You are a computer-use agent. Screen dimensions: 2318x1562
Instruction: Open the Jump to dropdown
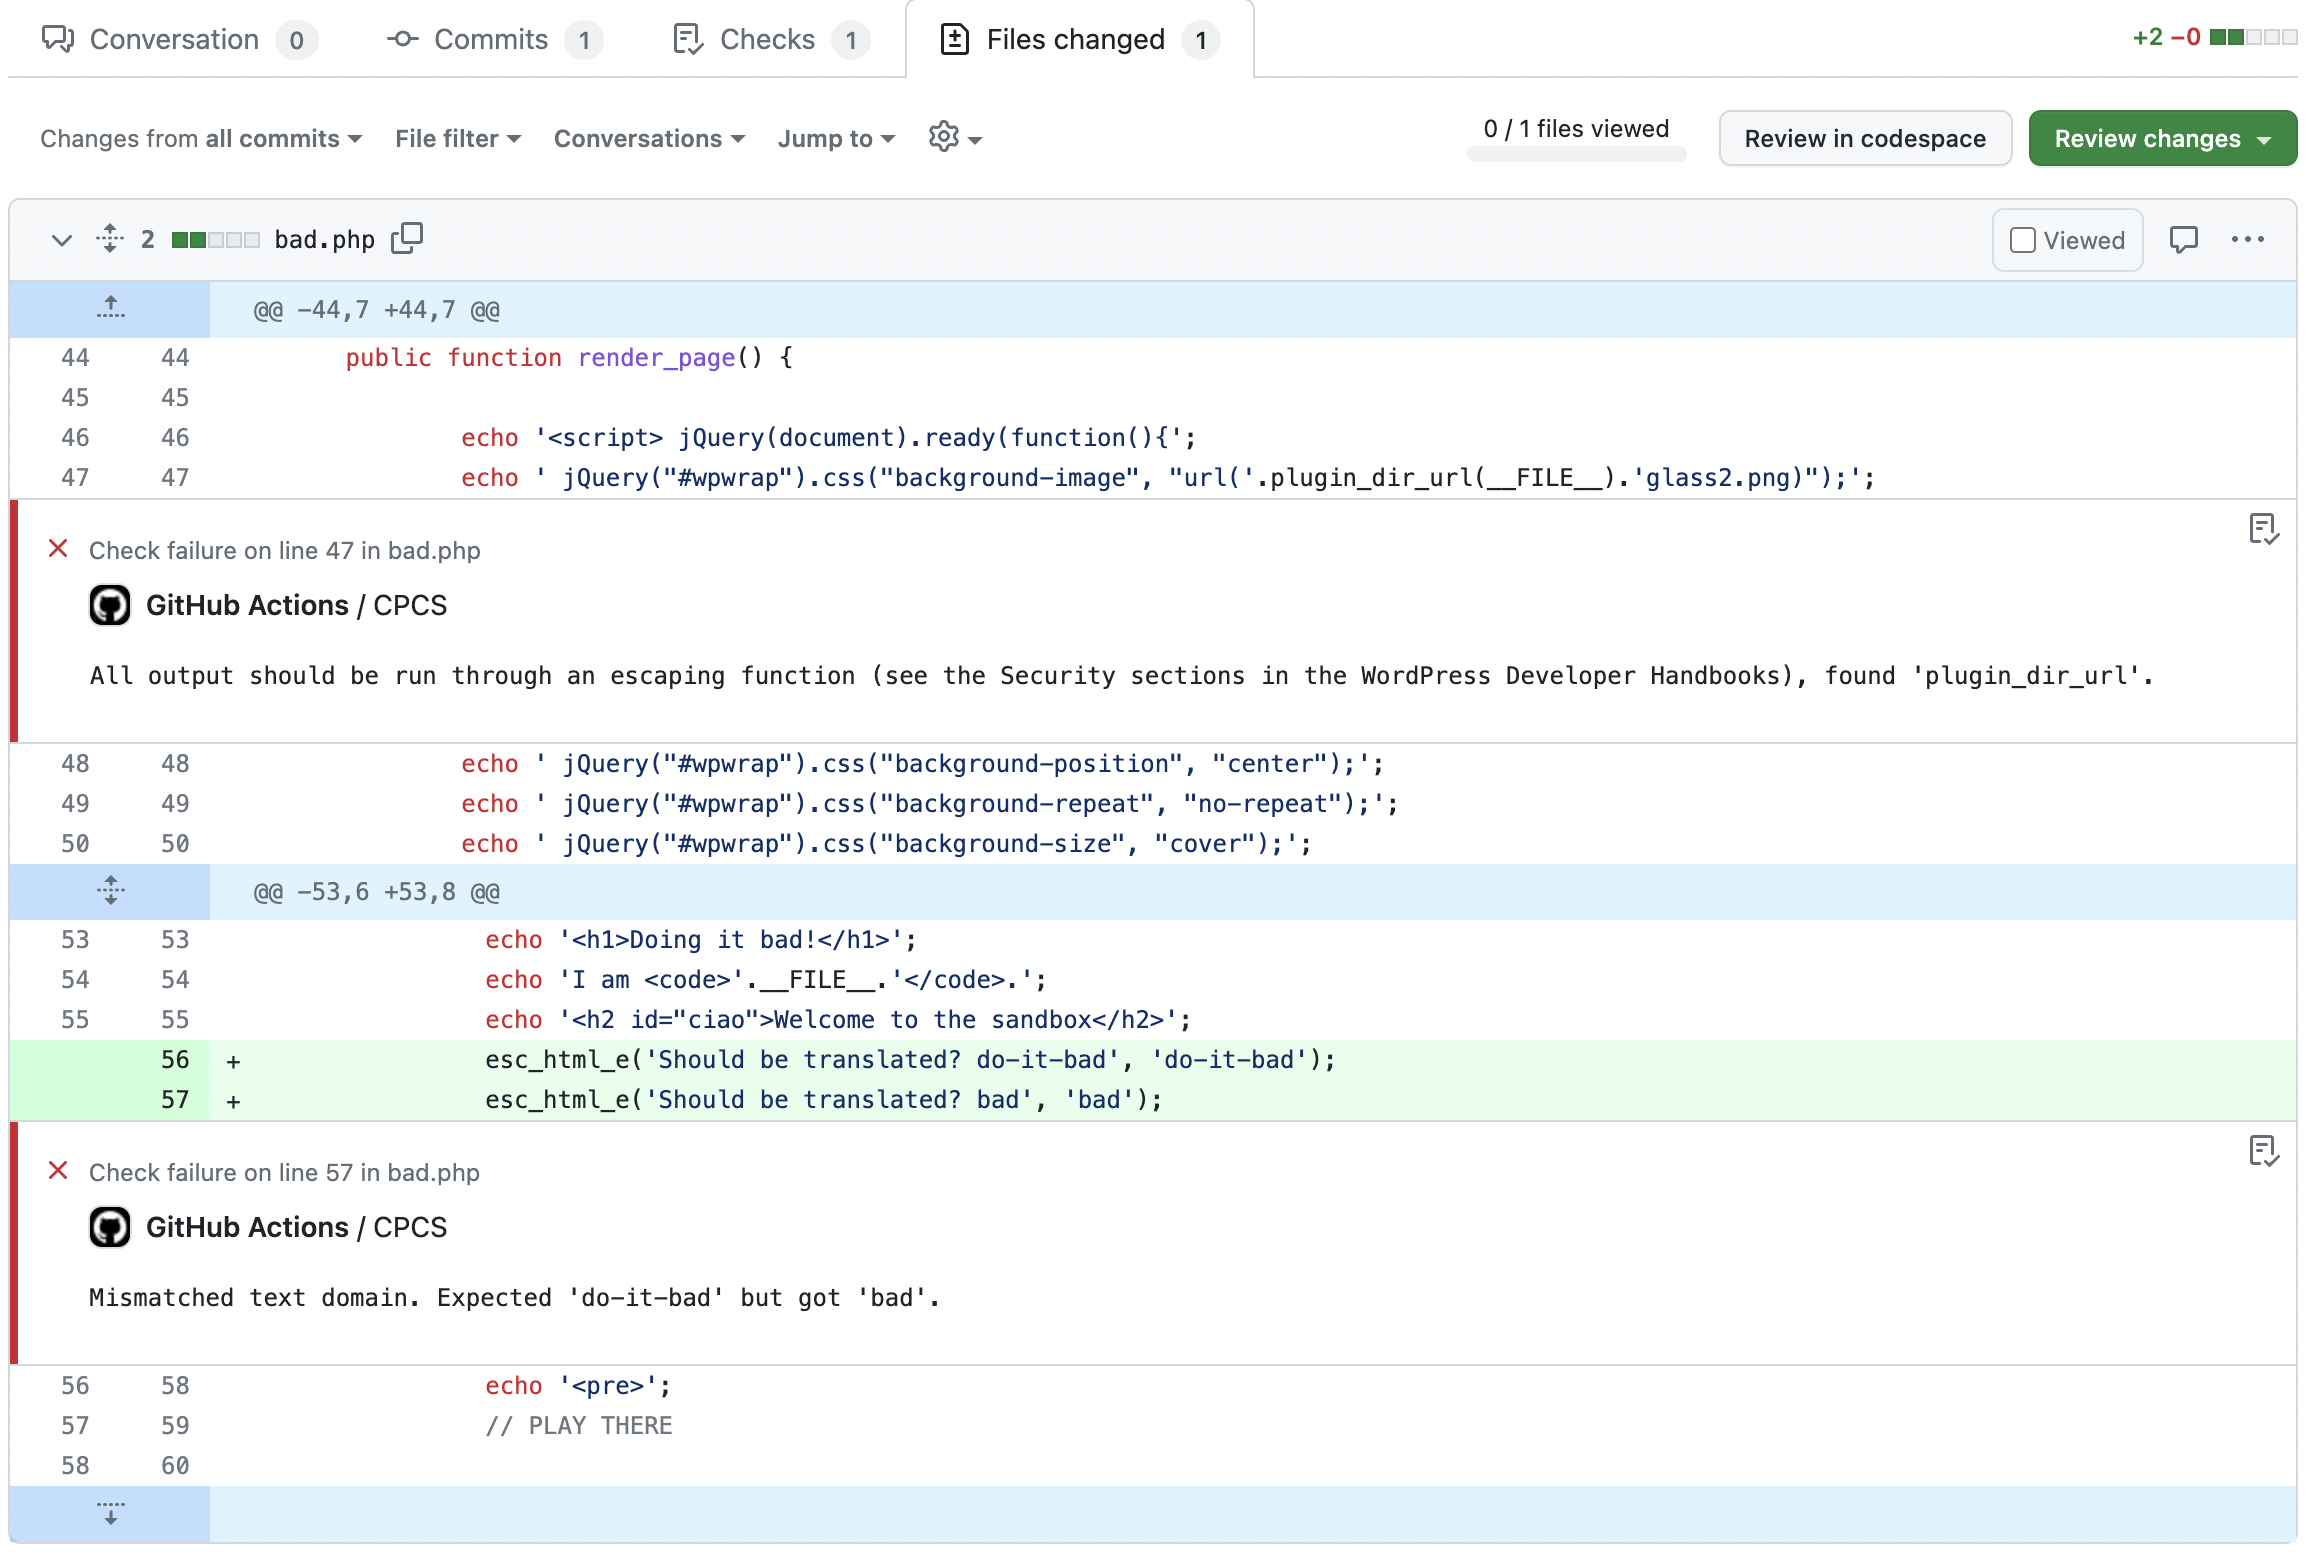click(836, 138)
